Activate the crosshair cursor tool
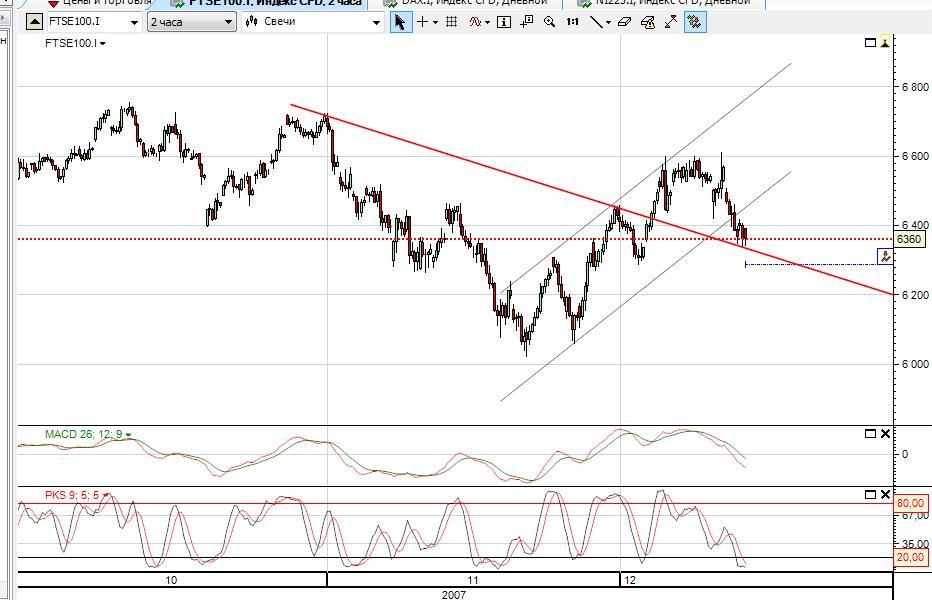Screen dimensions: 932x600 click(x=422, y=22)
